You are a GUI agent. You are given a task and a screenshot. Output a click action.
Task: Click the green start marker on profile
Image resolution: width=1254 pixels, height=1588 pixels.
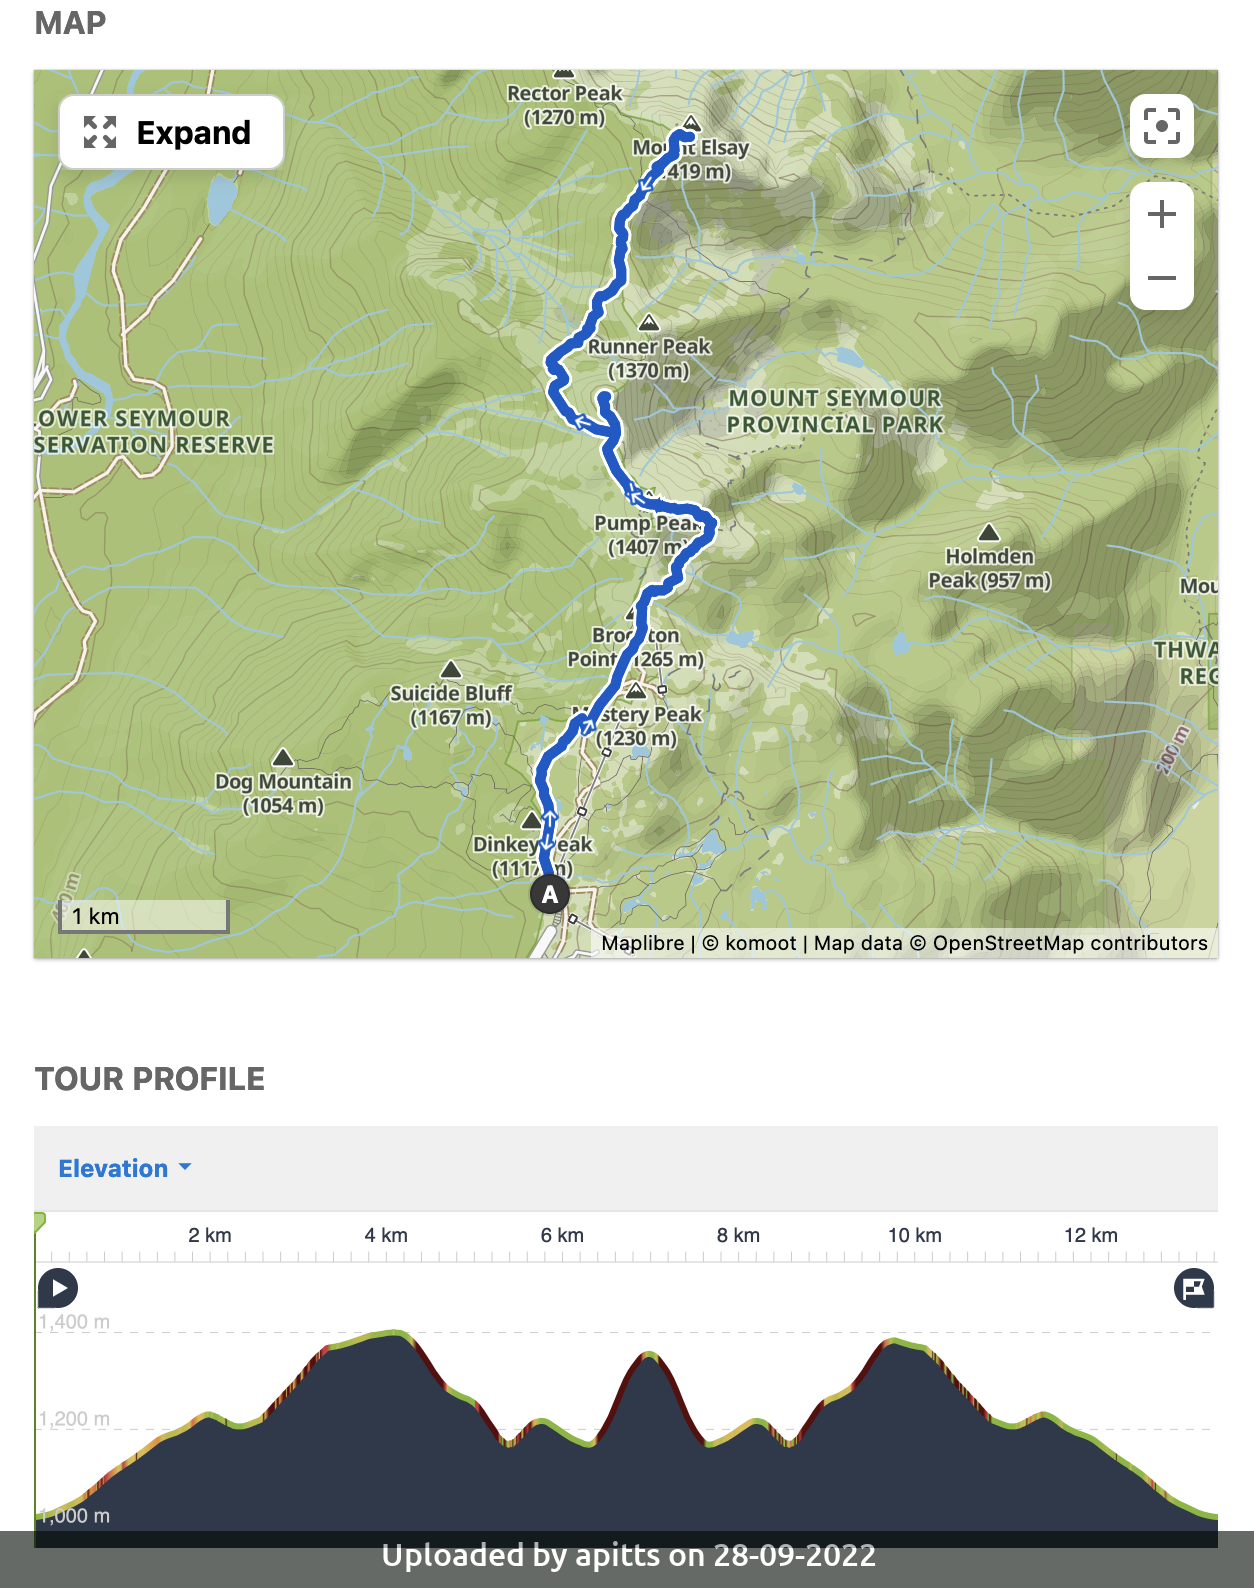[x=40, y=1221]
